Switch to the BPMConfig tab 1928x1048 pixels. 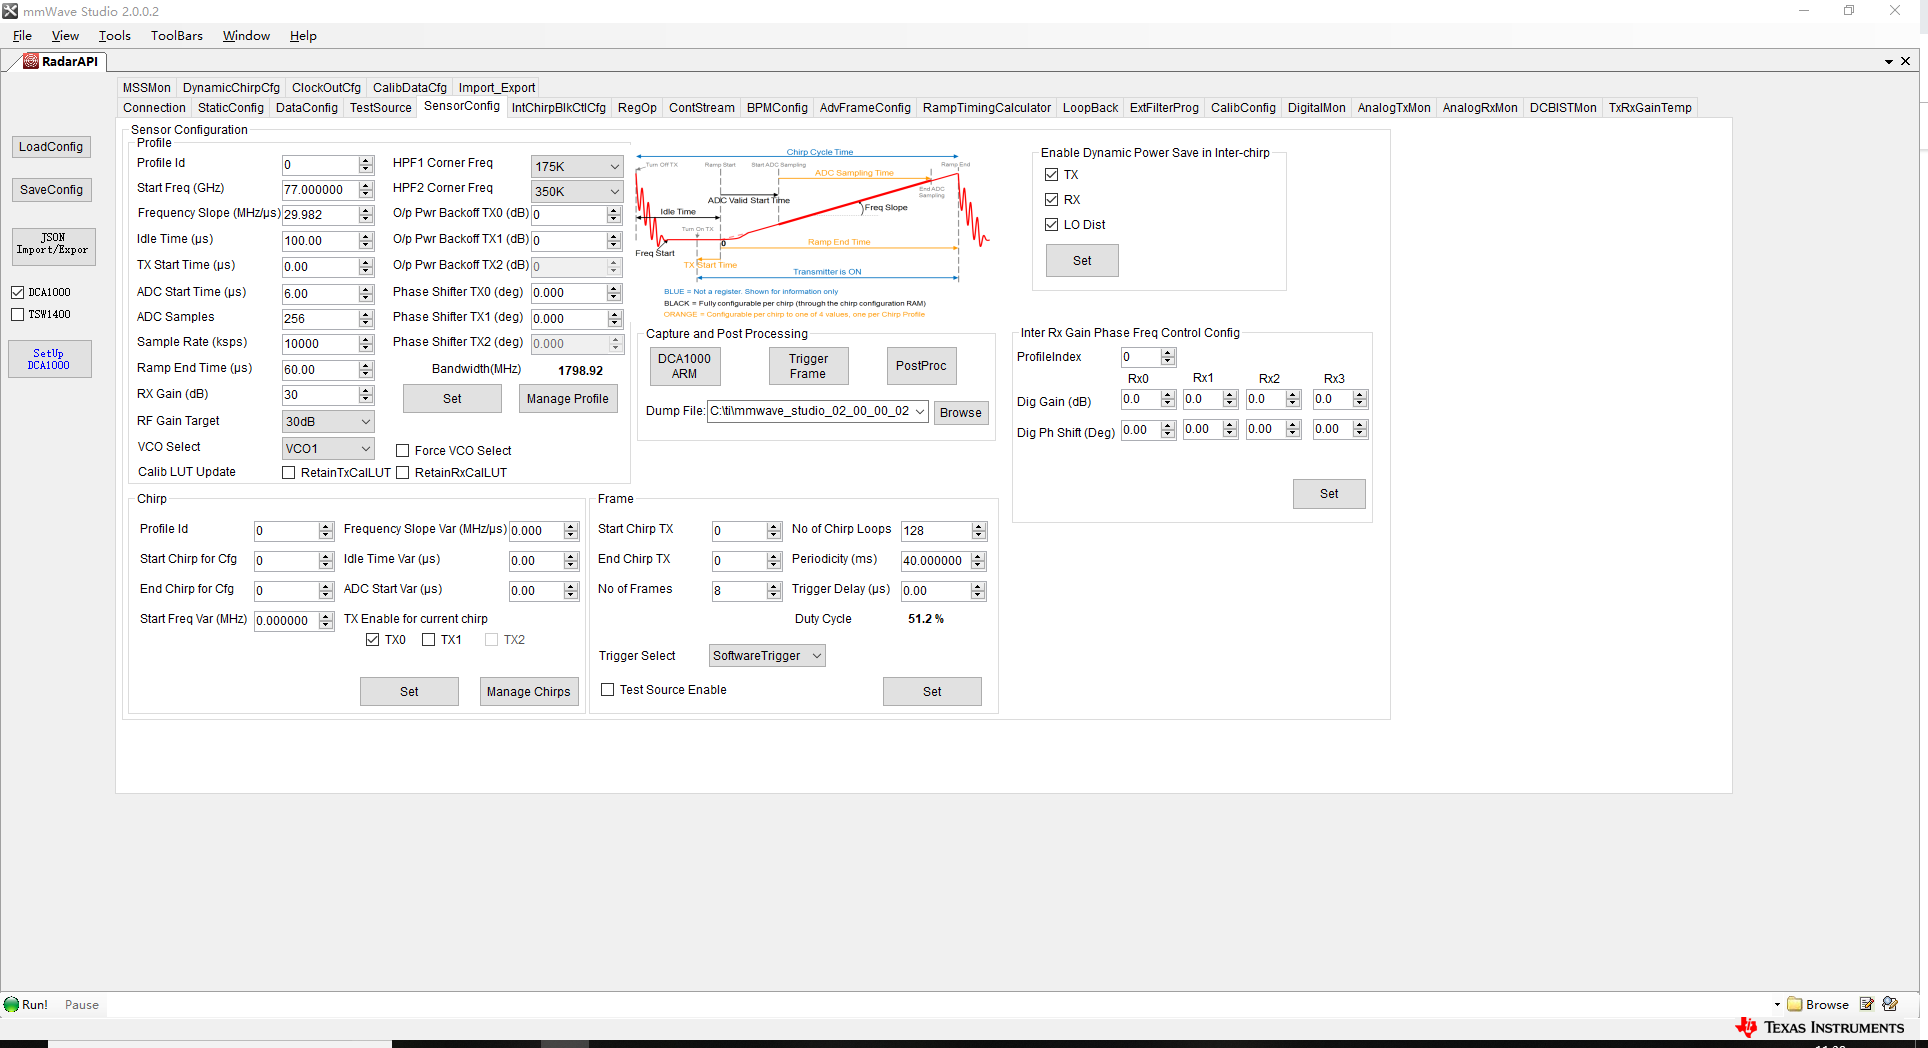pyautogui.click(x=777, y=108)
